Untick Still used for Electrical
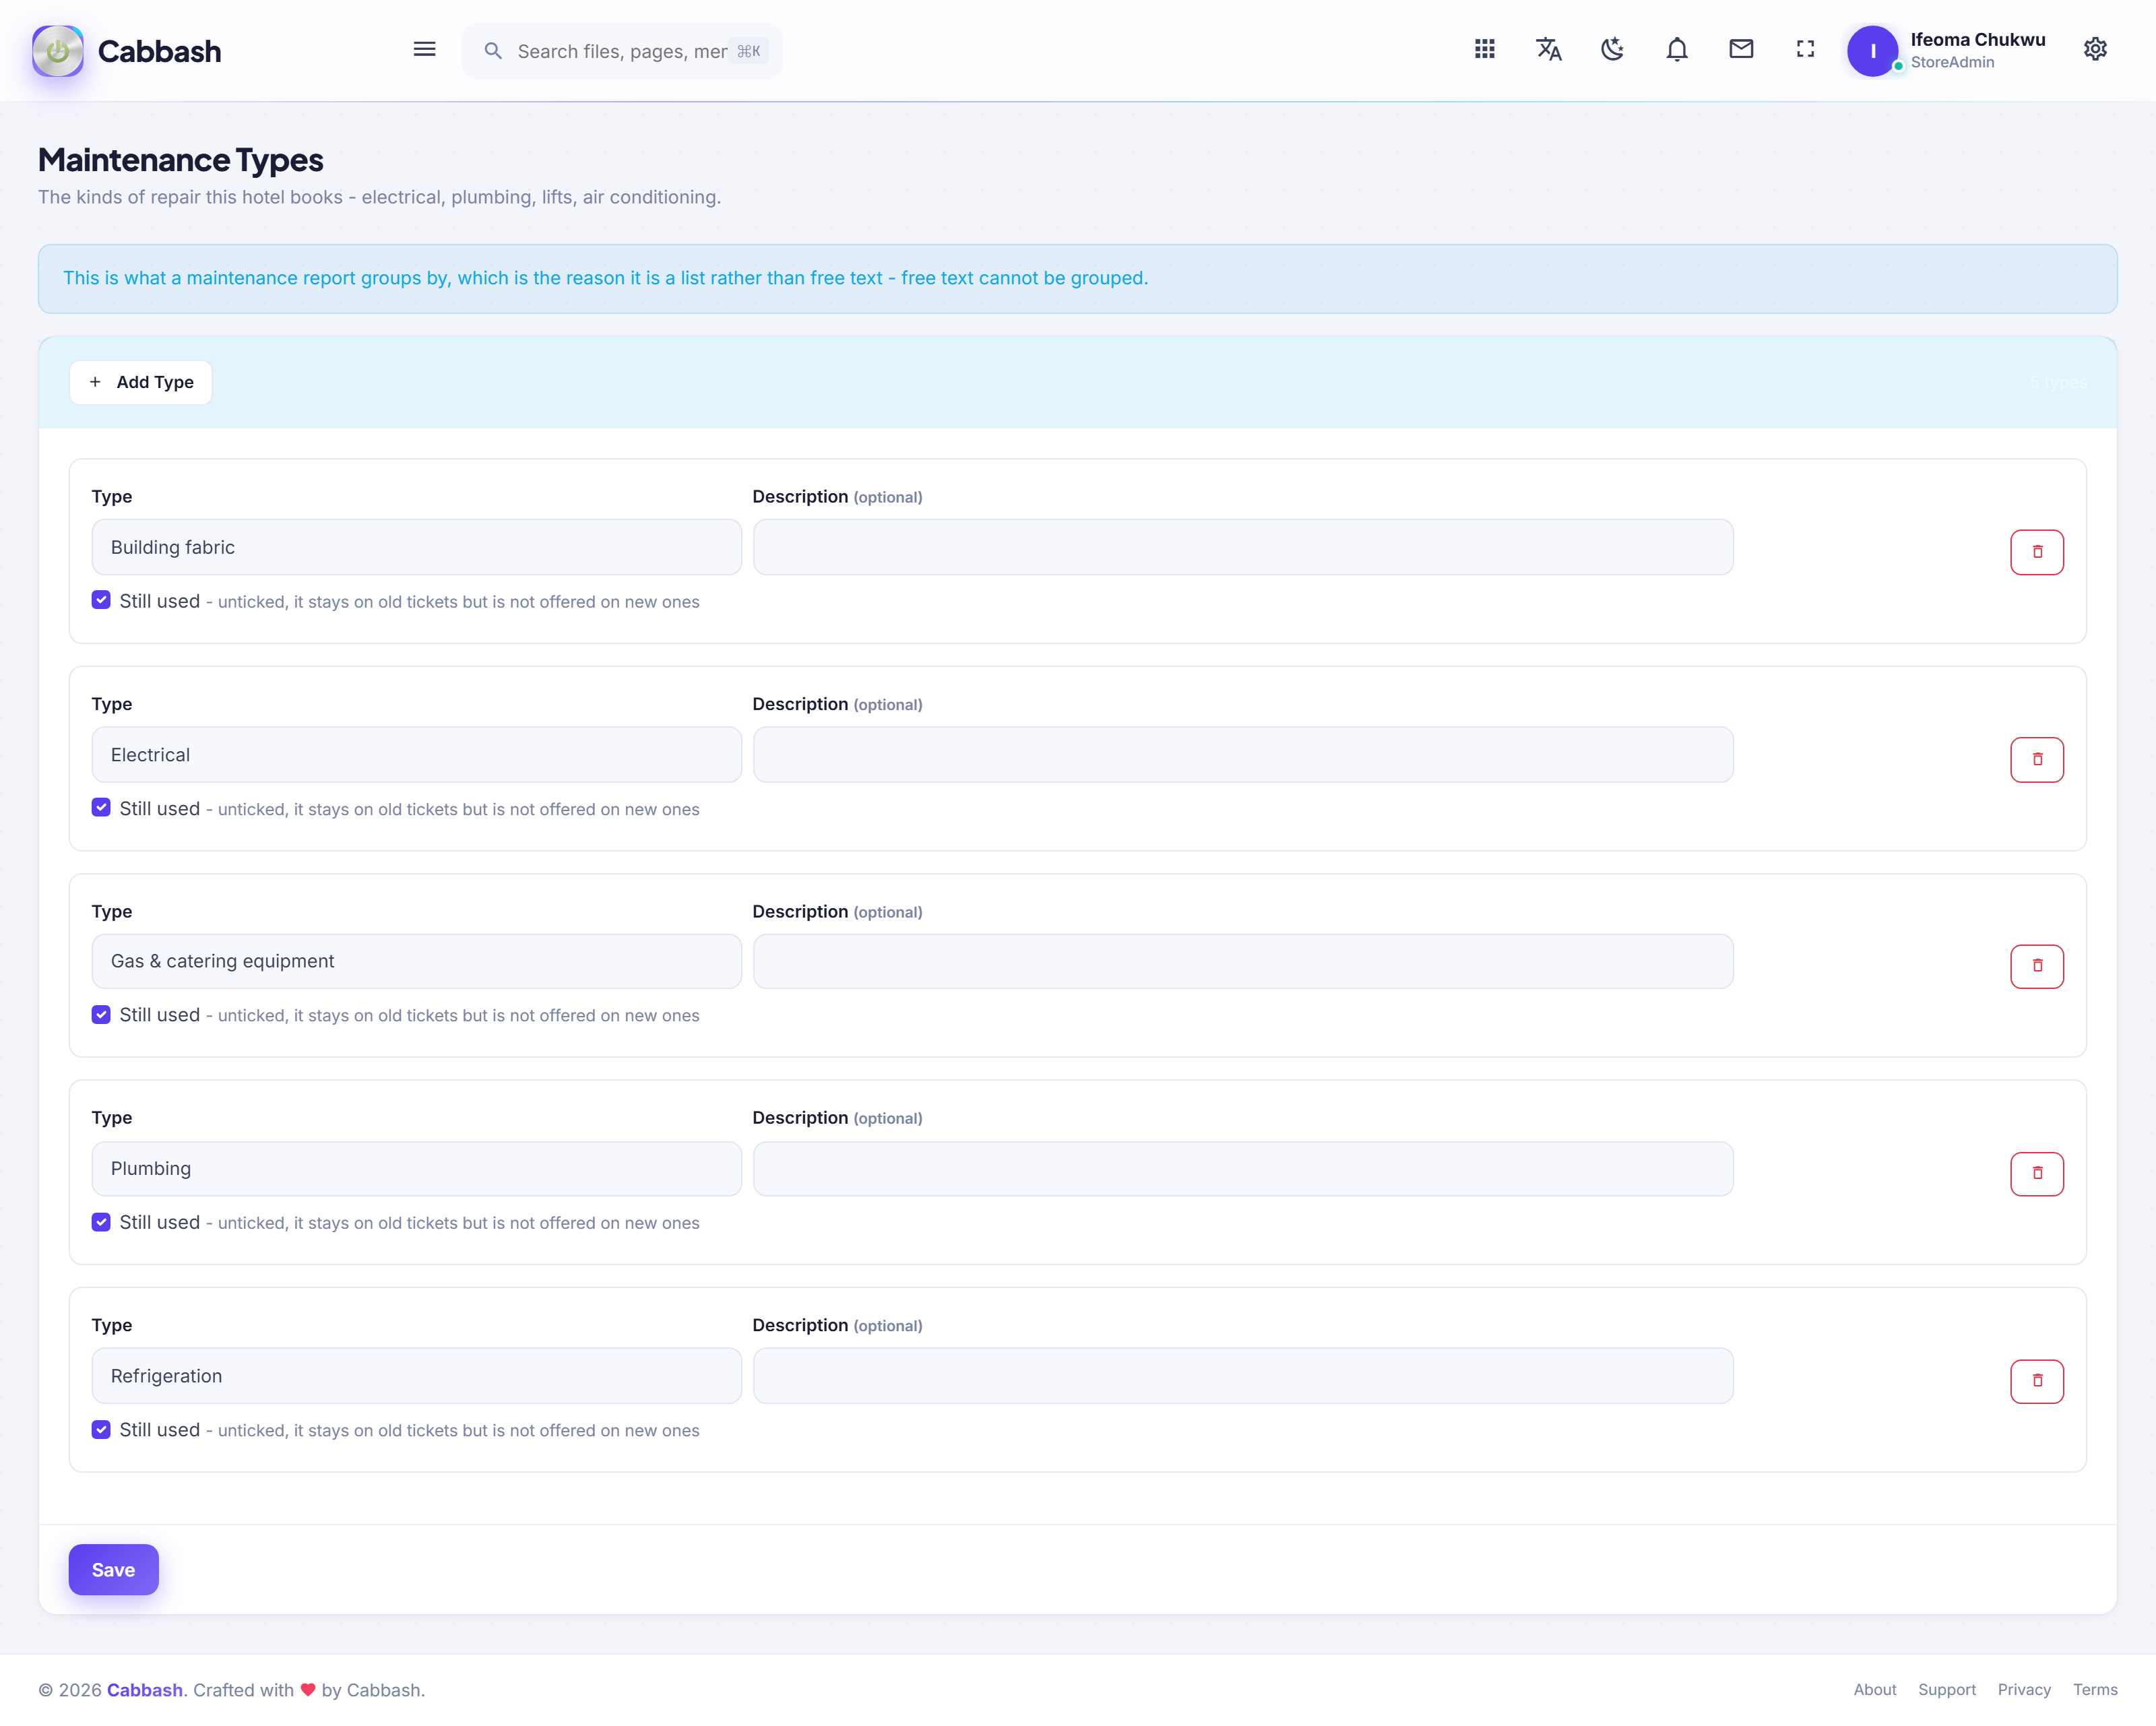 tap(101, 807)
